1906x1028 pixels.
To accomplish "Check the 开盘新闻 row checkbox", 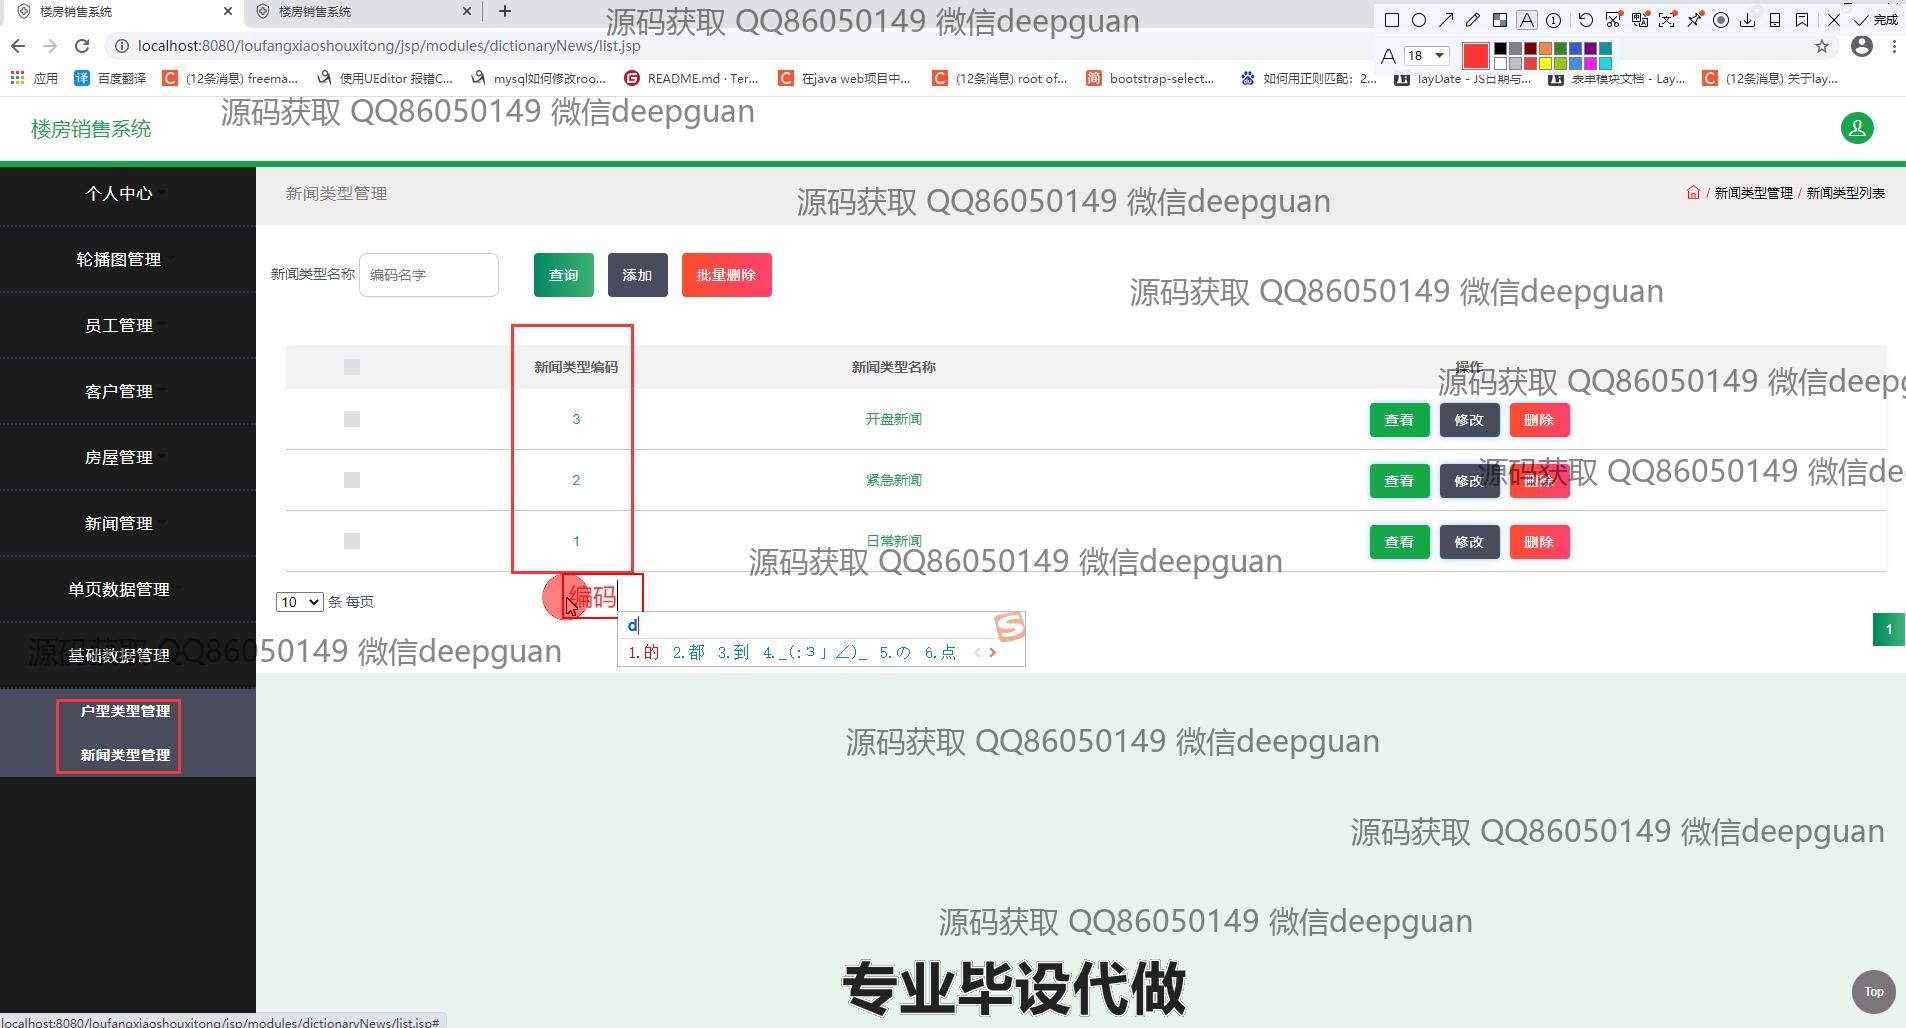I will pos(351,419).
